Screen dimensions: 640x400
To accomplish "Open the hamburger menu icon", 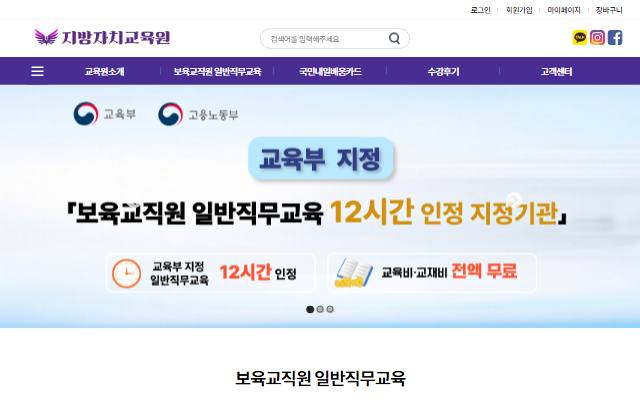I will tap(38, 71).
